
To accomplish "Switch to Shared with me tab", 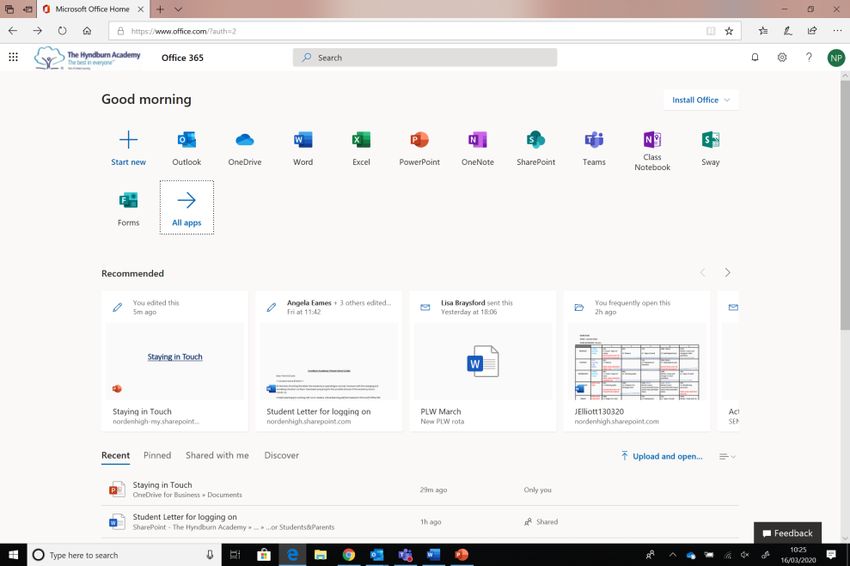I will point(217,455).
